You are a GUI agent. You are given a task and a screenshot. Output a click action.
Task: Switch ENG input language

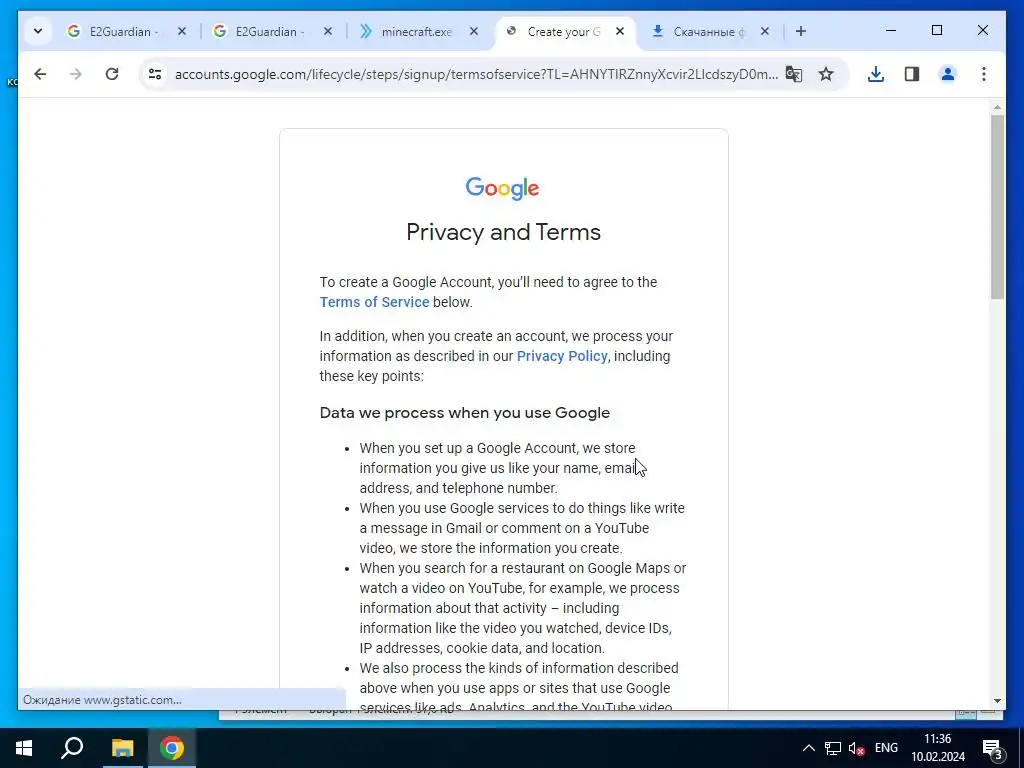pos(886,748)
